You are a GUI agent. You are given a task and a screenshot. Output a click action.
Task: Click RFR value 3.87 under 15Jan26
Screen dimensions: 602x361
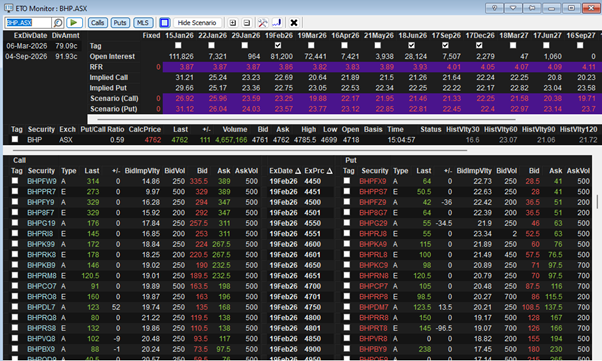(x=187, y=67)
